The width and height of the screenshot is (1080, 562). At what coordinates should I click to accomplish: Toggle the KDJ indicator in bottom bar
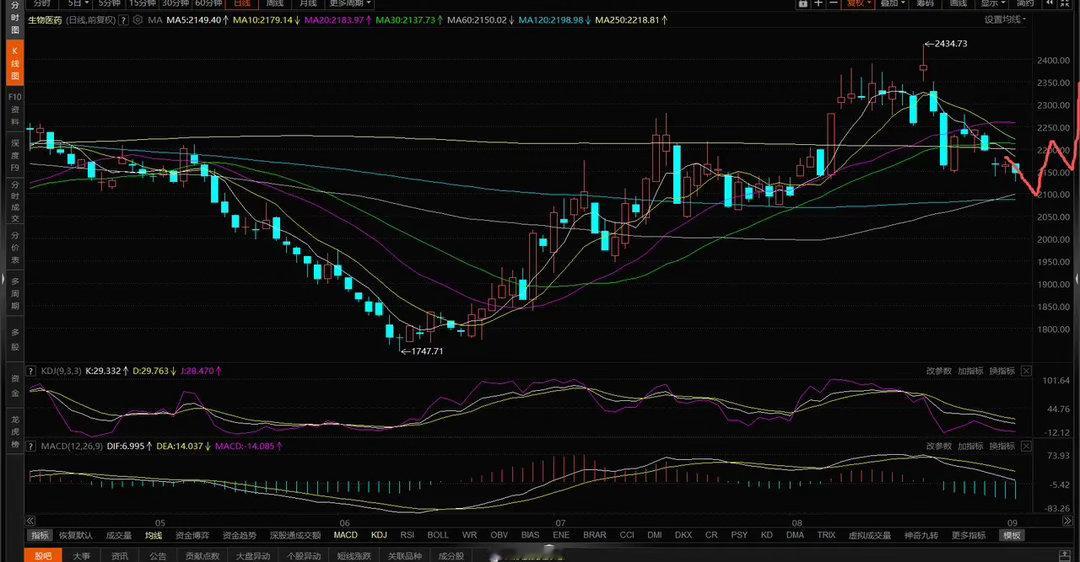[x=379, y=535]
